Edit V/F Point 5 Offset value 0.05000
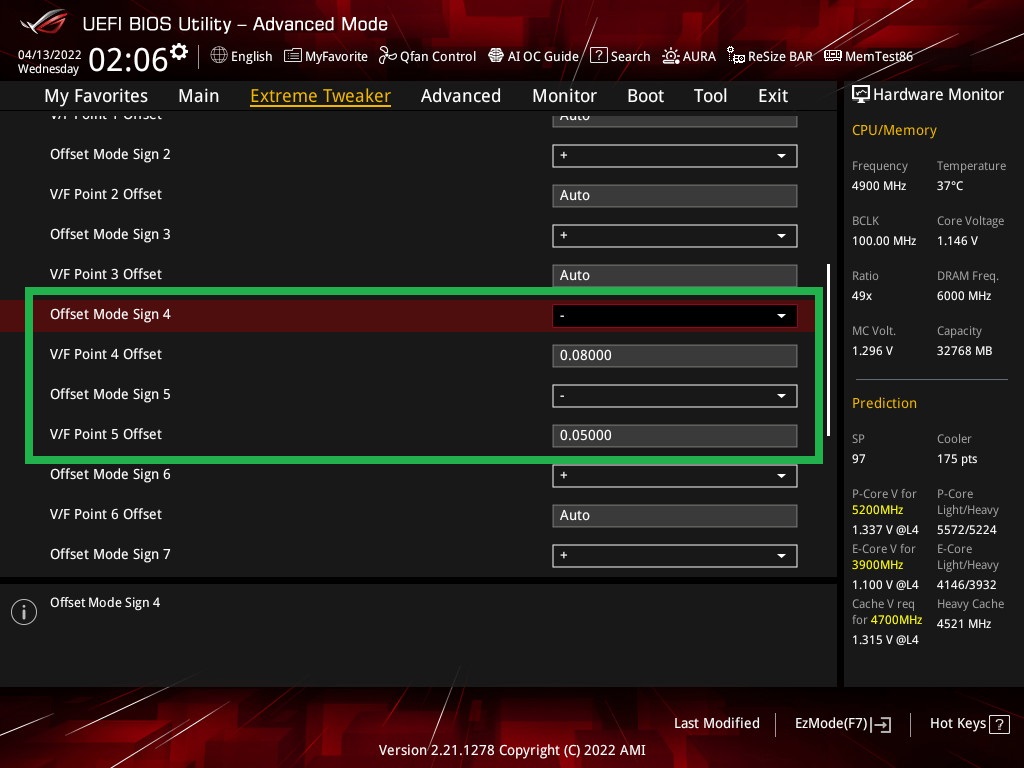1024x768 pixels. (675, 436)
